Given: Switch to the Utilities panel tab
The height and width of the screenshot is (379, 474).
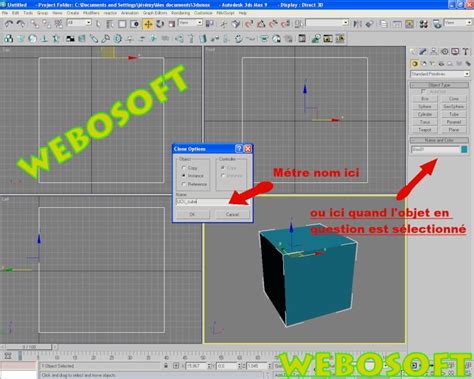Looking at the screenshot, I should [465, 51].
